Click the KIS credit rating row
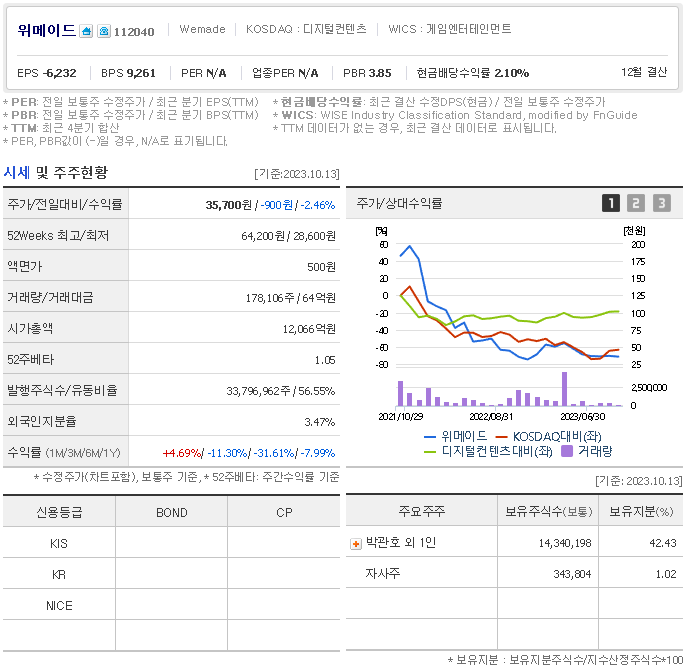691x668 pixels. point(171,544)
